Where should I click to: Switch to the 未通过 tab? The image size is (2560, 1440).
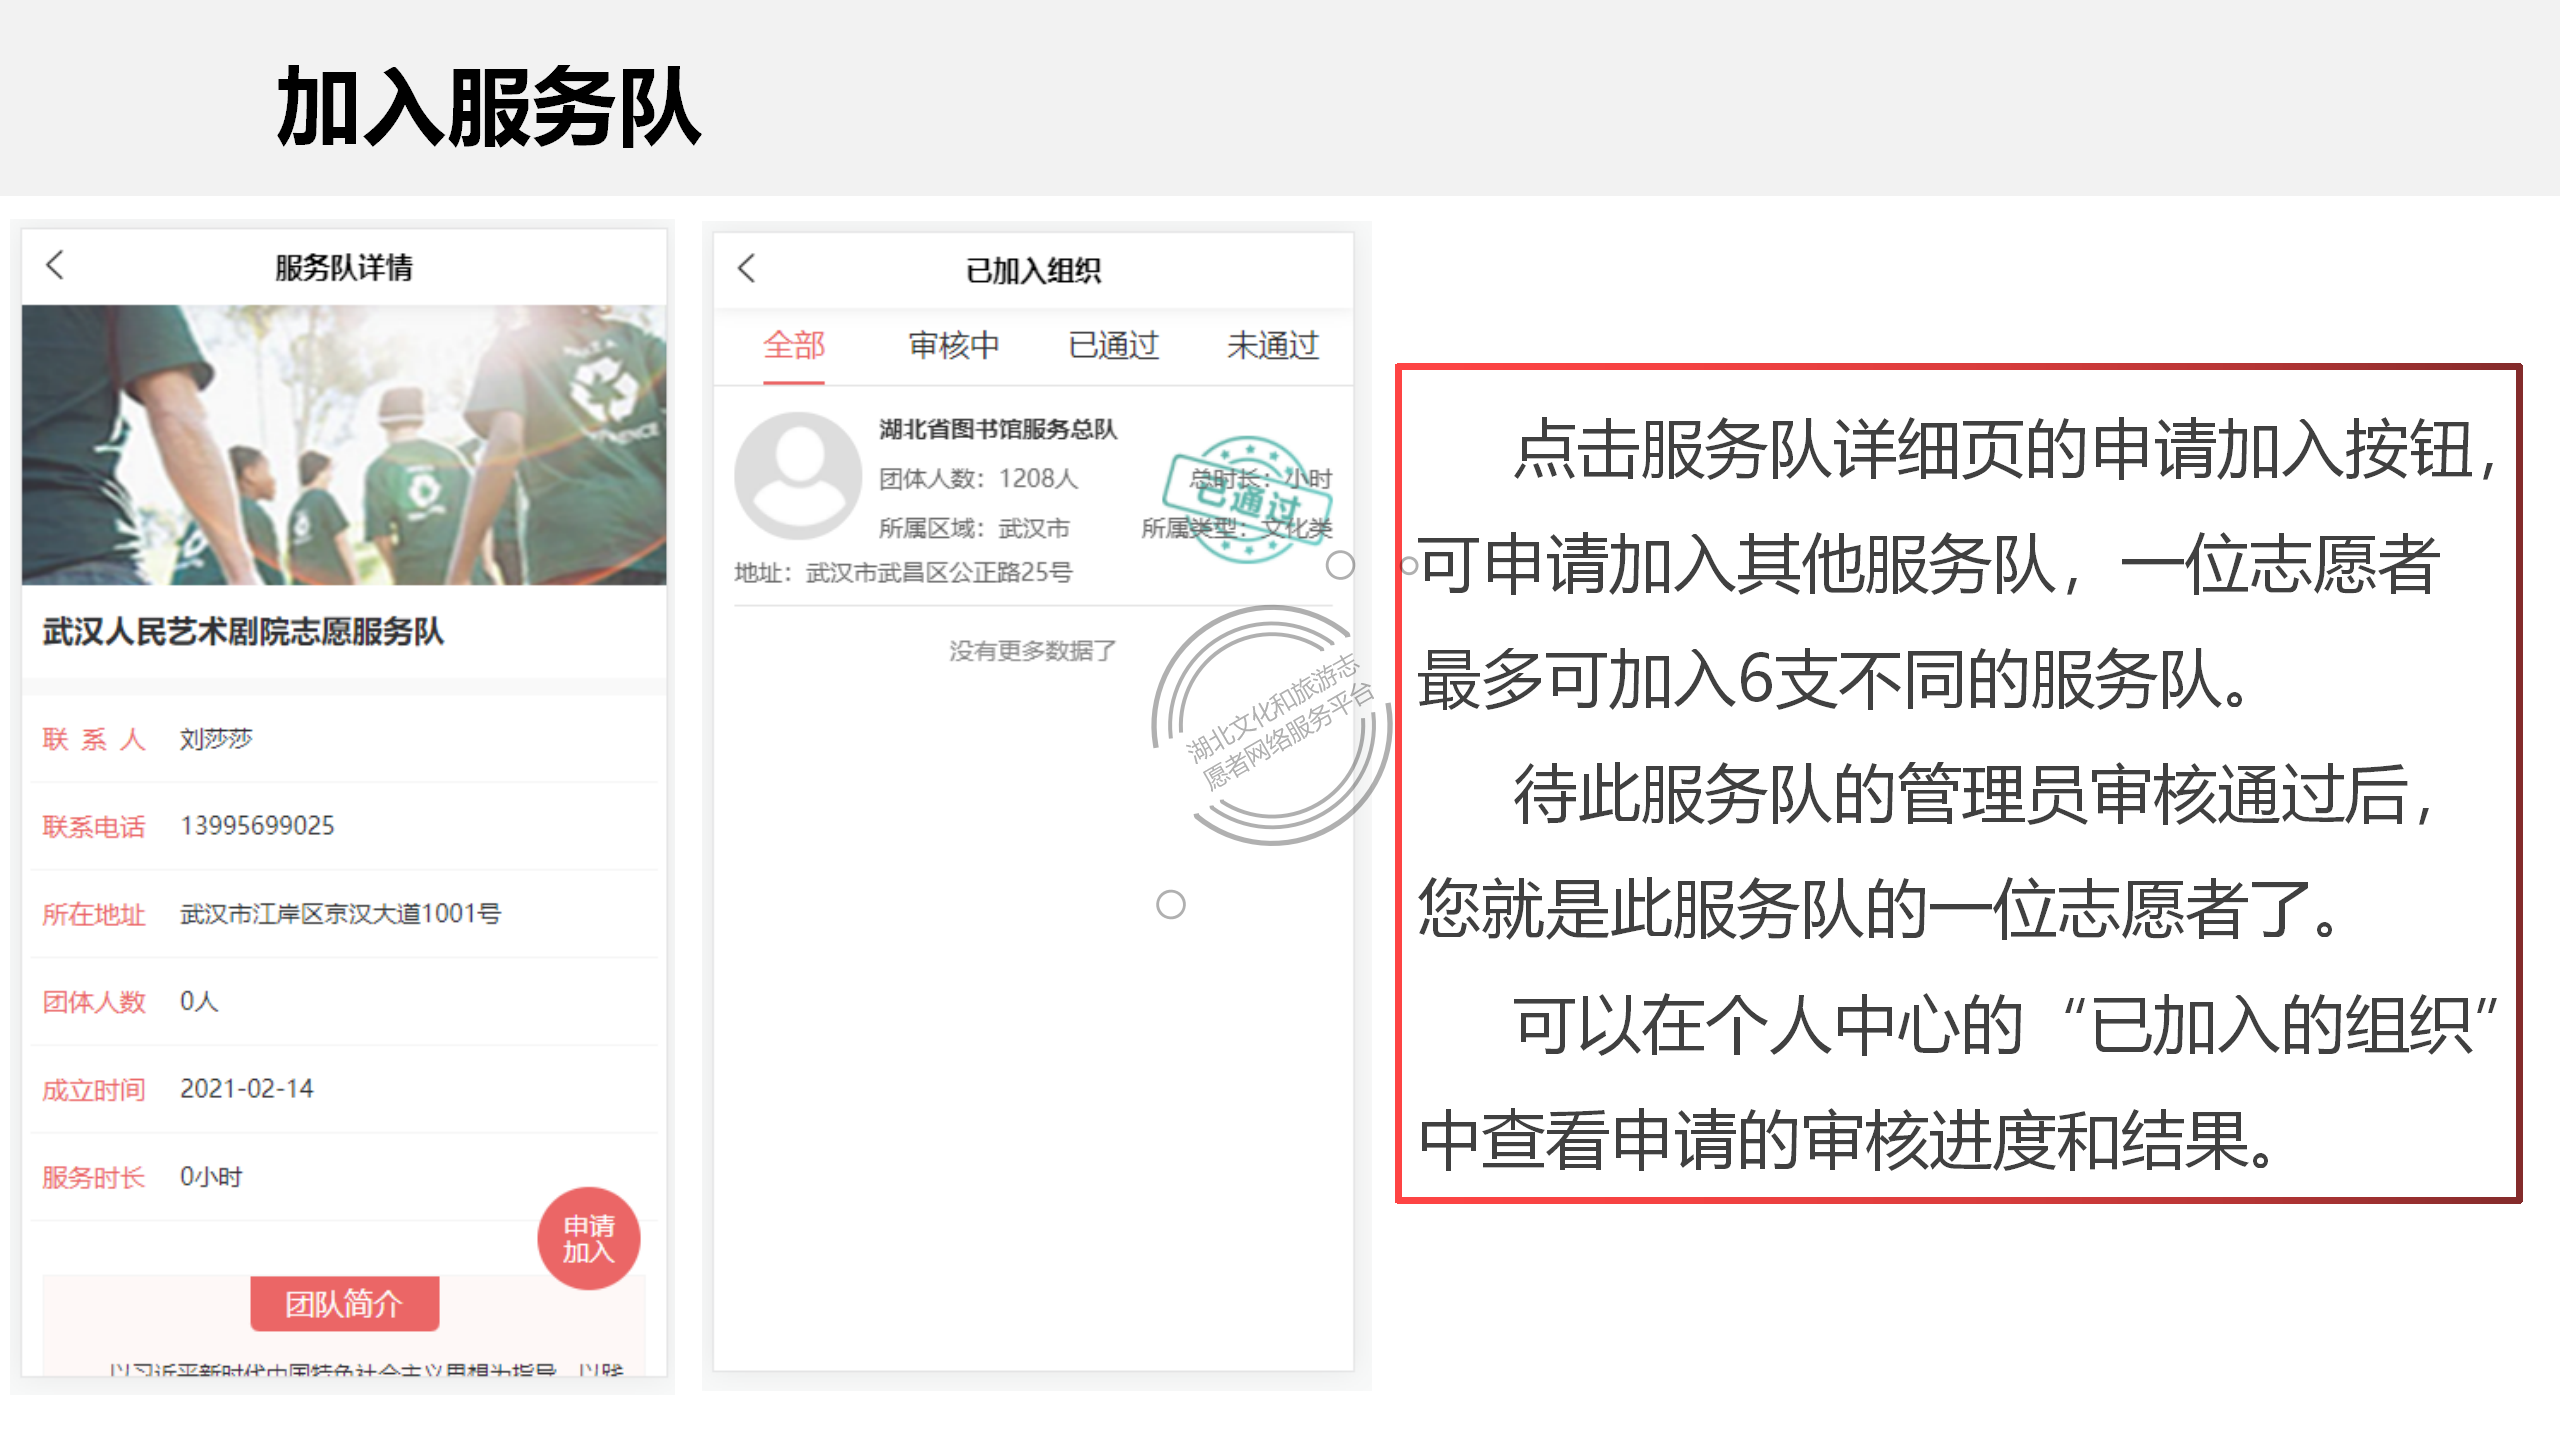click(x=1272, y=346)
